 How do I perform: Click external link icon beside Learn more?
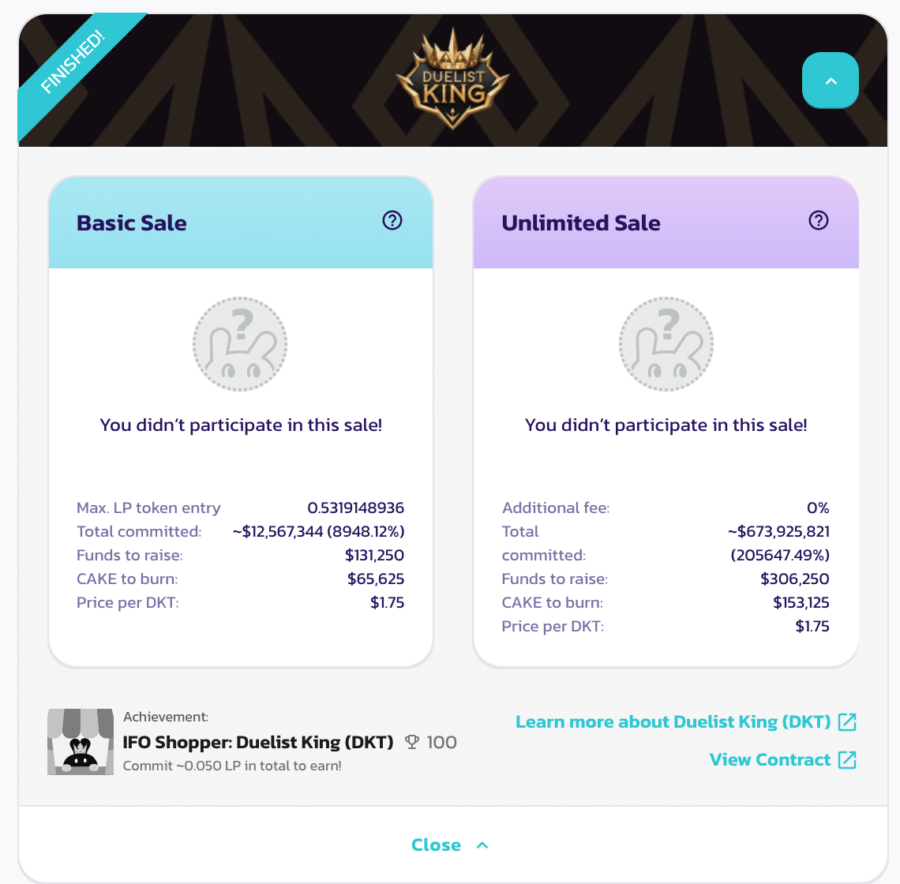(x=847, y=722)
